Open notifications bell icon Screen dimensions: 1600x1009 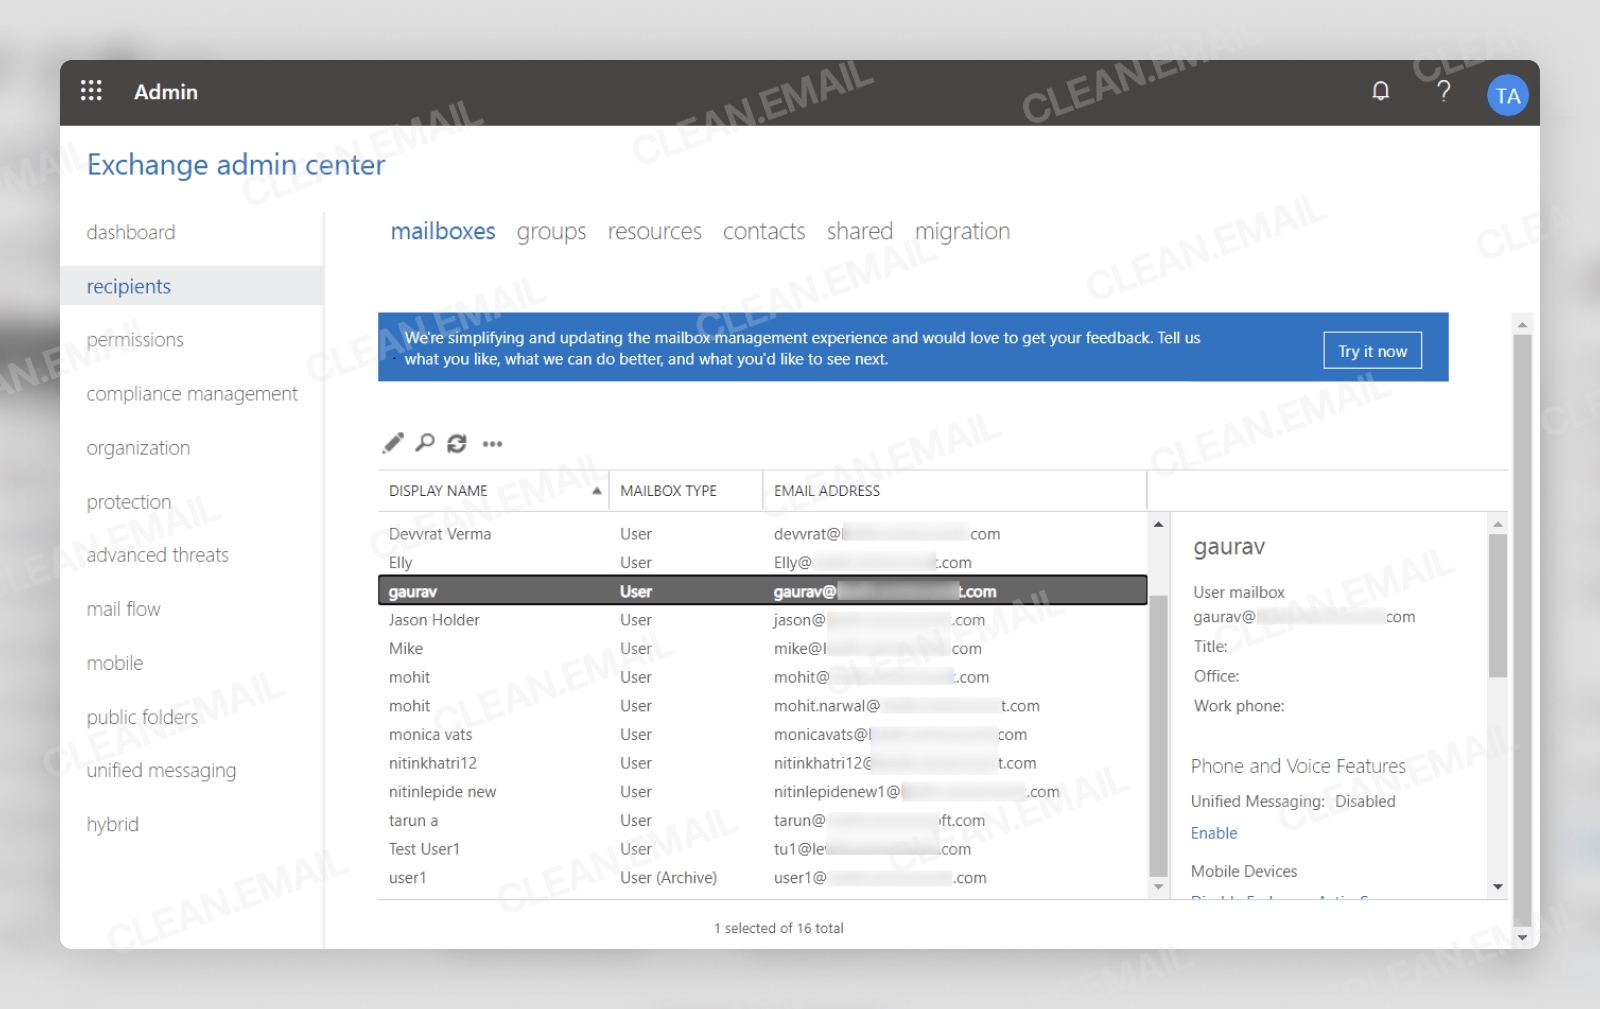[x=1380, y=91]
